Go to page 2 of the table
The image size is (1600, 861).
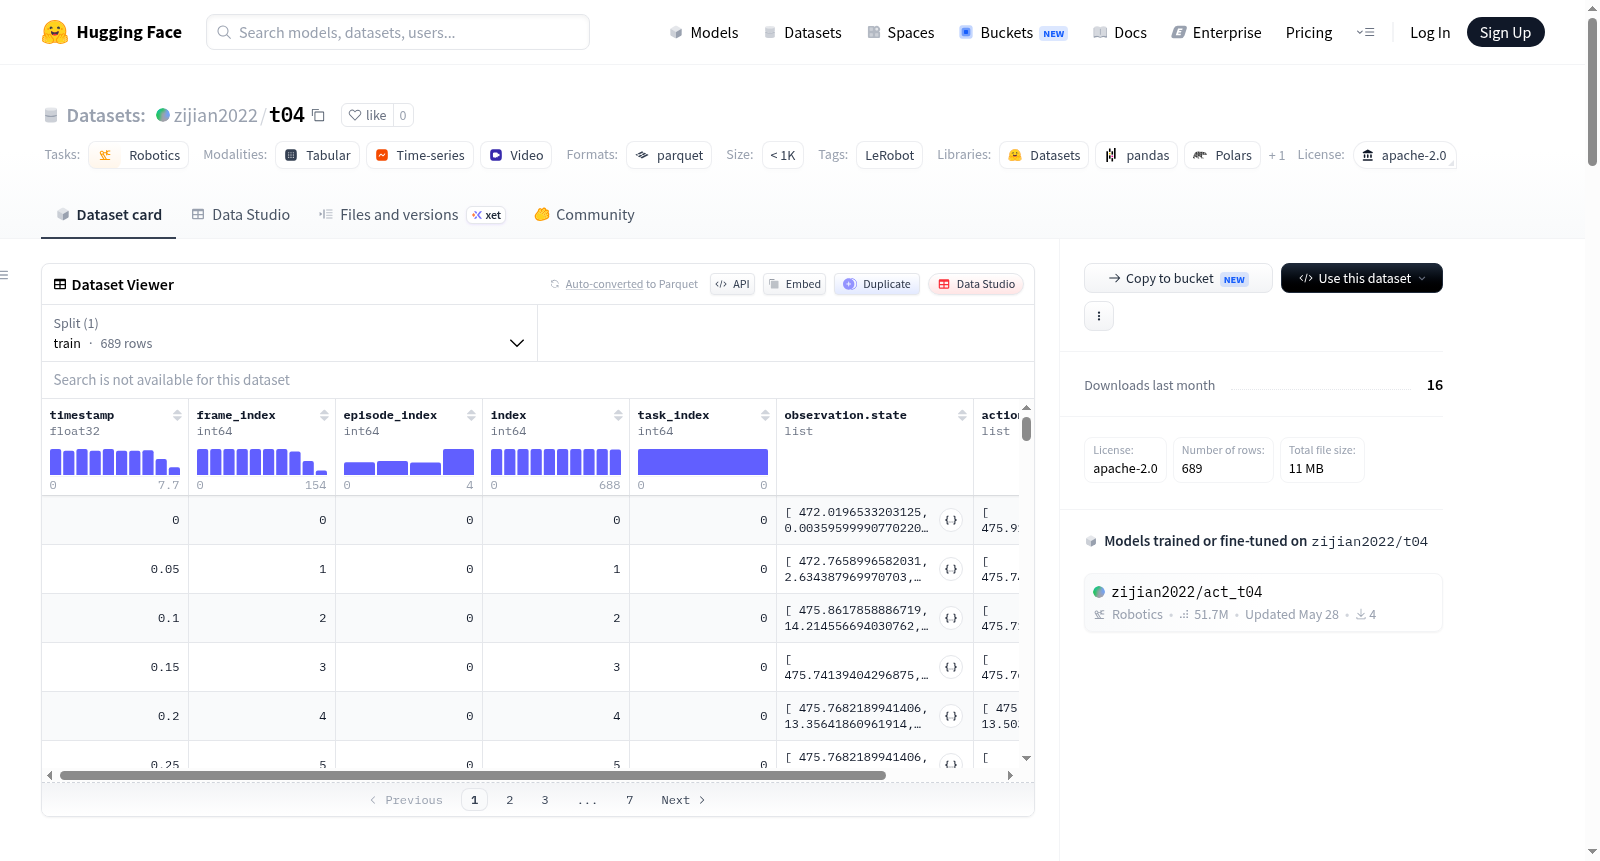(510, 800)
